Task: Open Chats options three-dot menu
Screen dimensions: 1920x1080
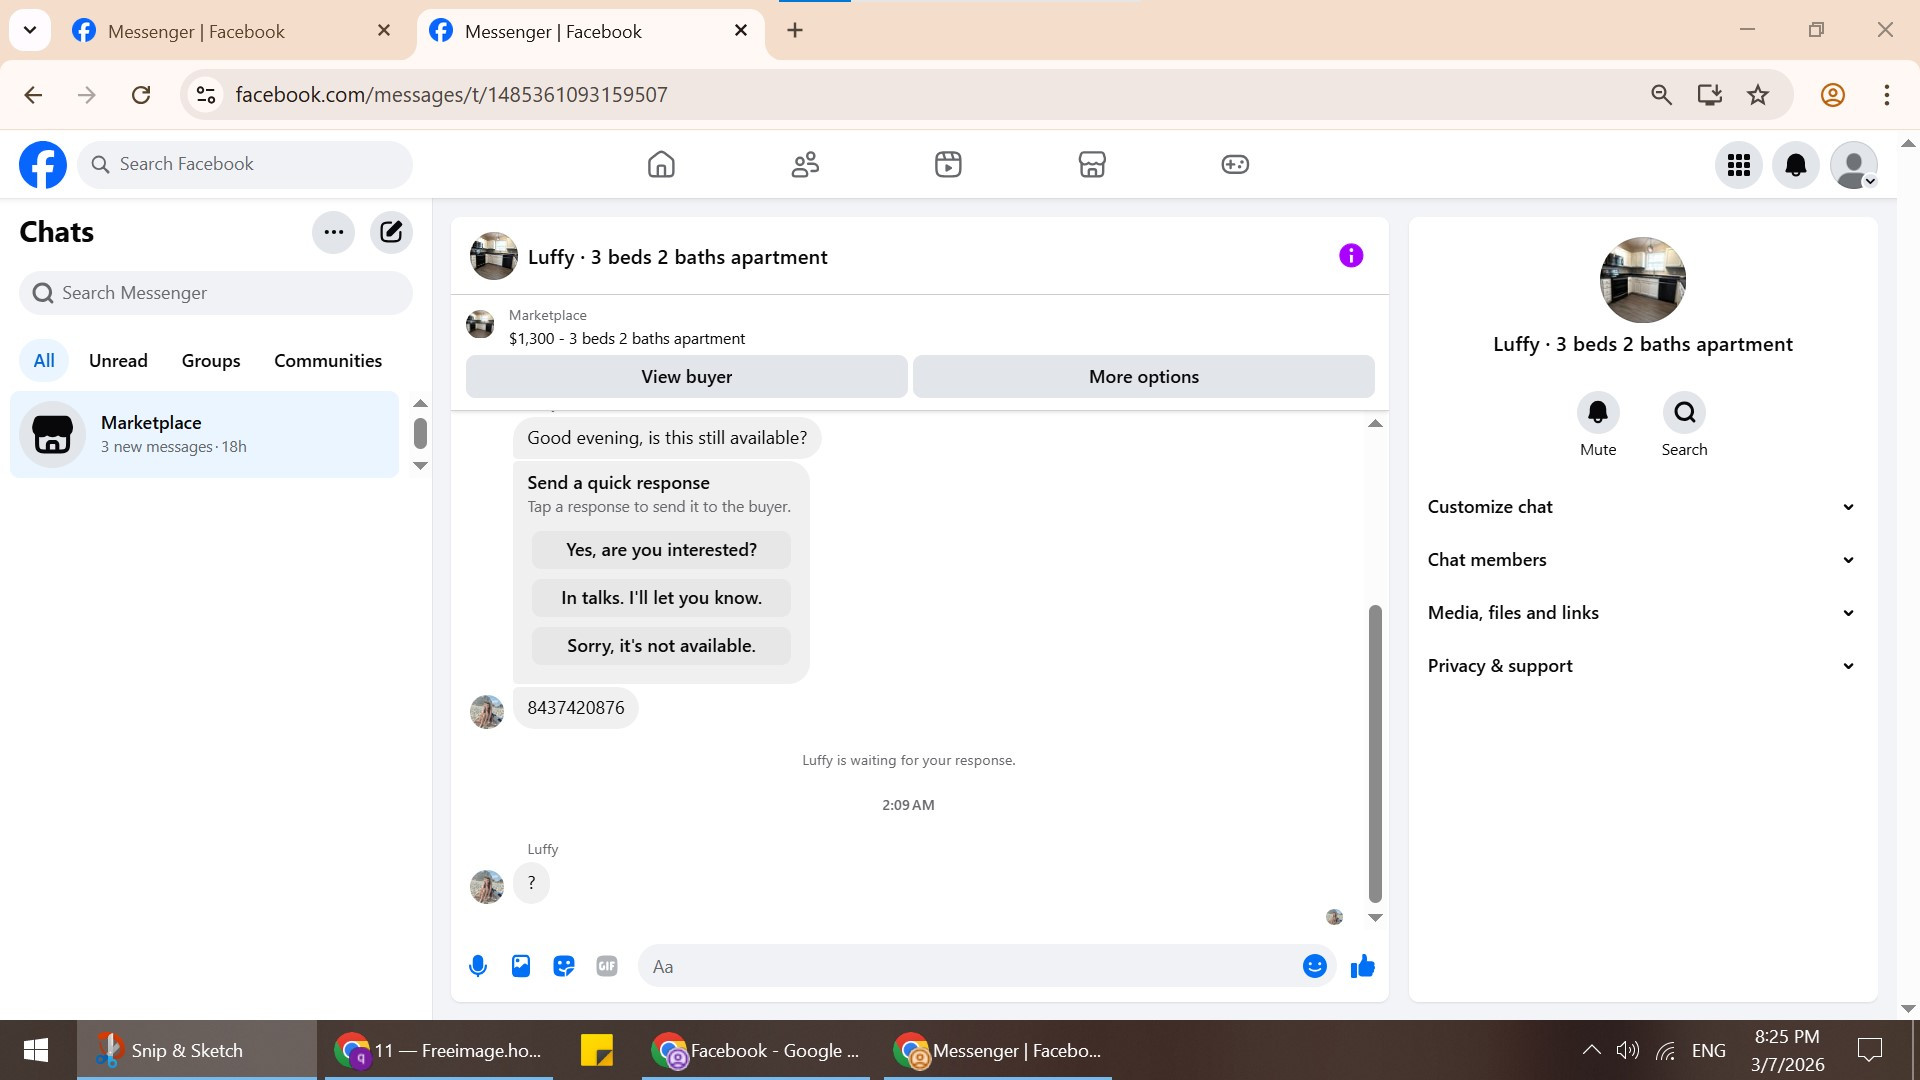Action: (334, 232)
